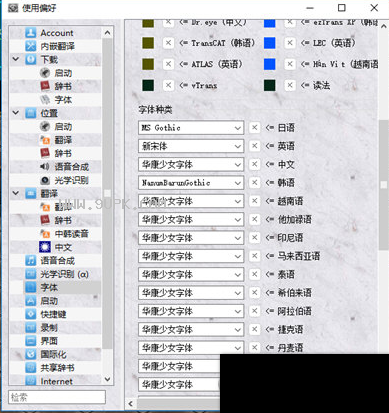This screenshot has height=413, width=389.
Task: Select the 光学识别 (α) icon
Action: pos(31,274)
